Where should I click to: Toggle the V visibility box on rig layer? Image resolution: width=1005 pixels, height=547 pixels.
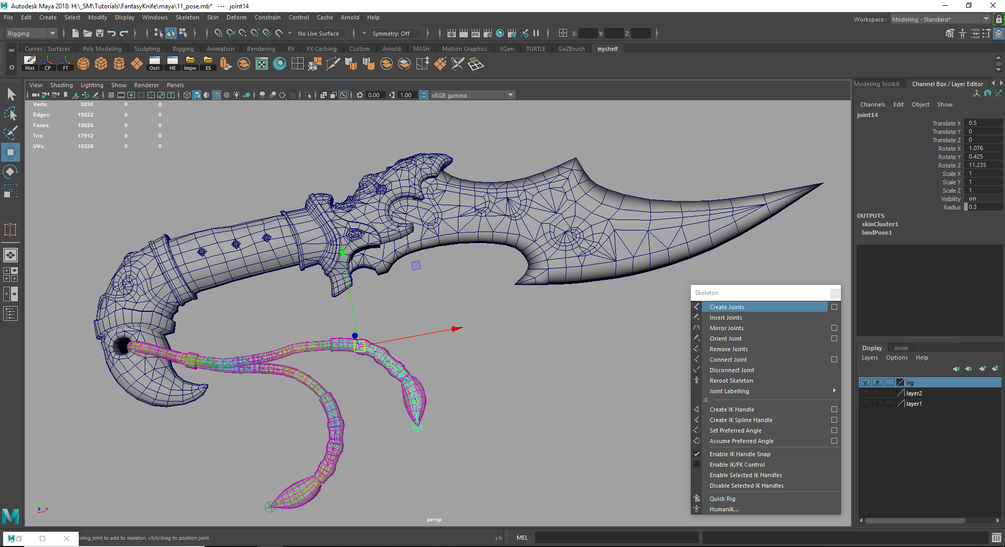[865, 382]
